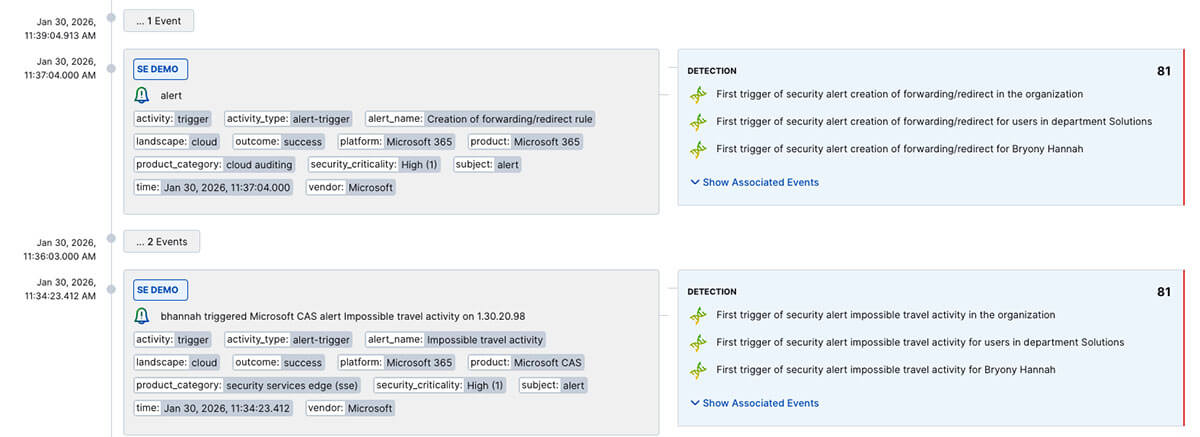Click the DNA icon for impossible travel in the organization
Image resolution: width=1200 pixels, height=437 pixels.
(698, 316)
